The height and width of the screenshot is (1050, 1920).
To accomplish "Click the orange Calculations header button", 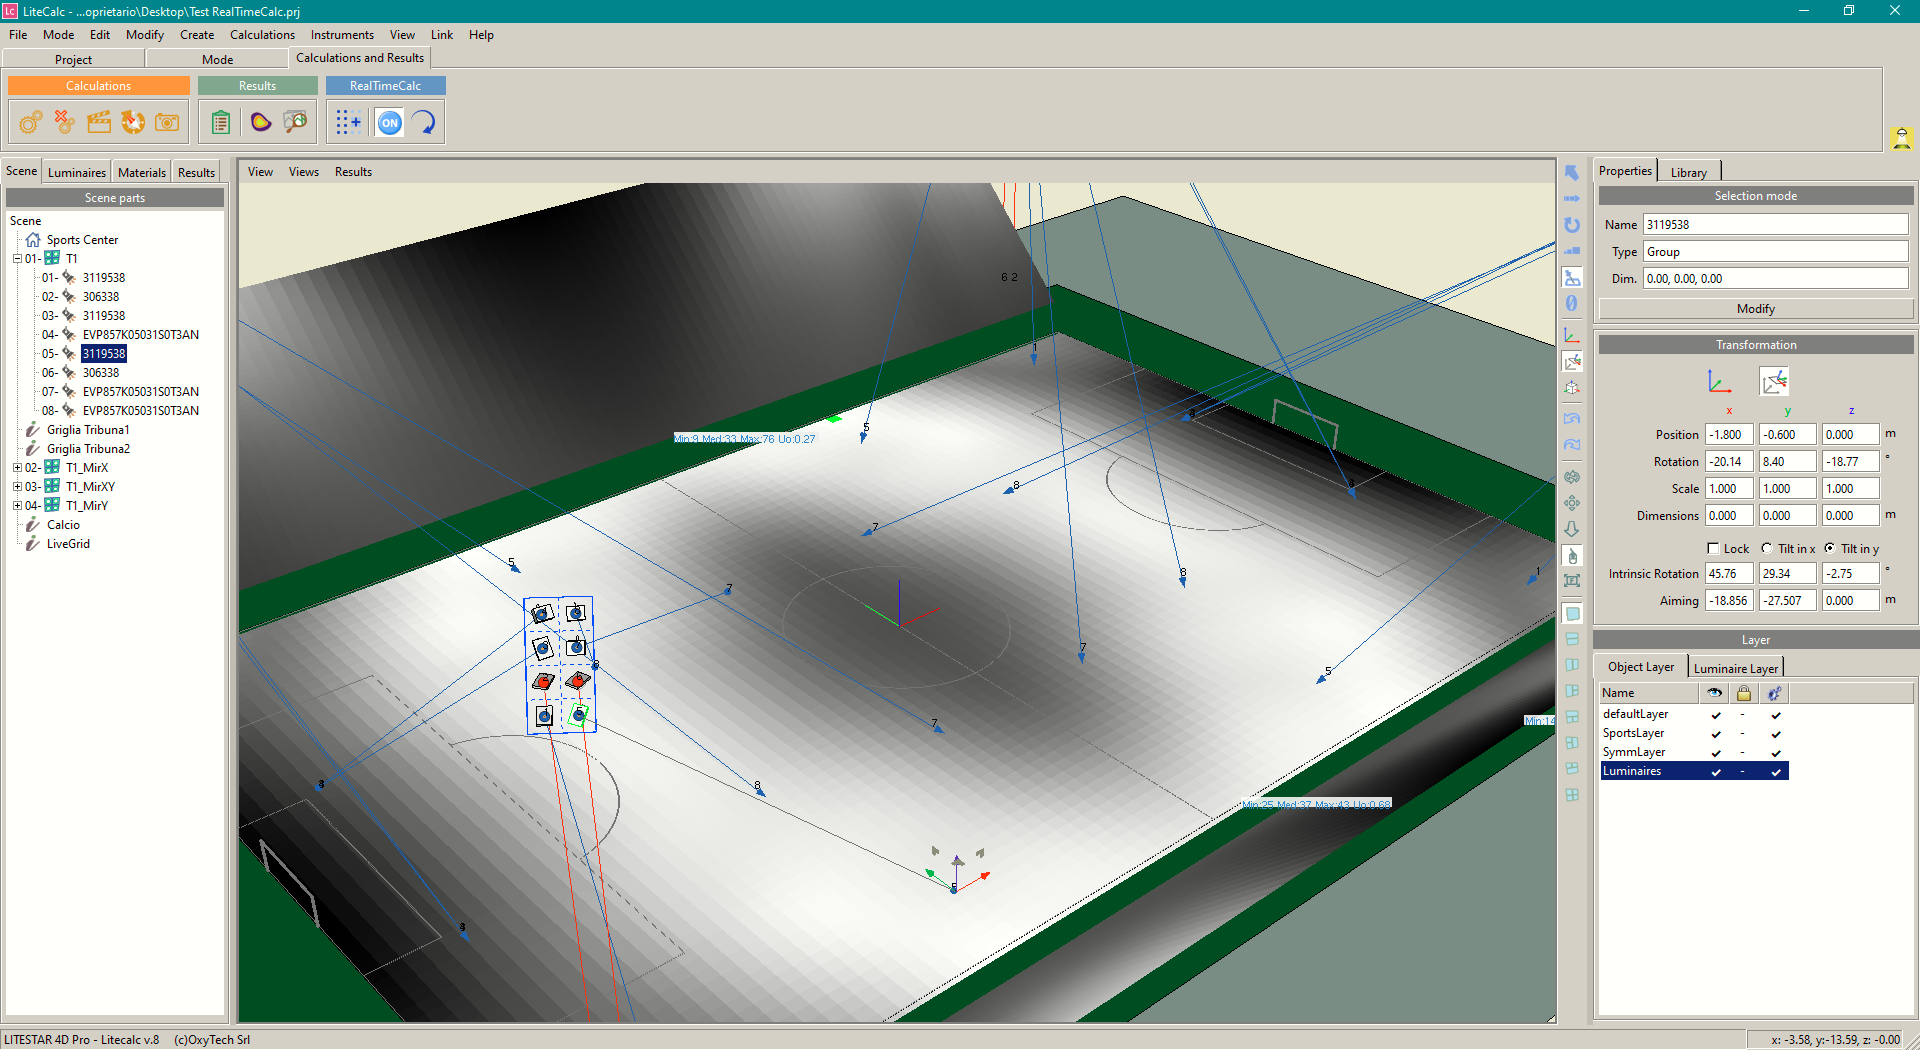I will point(98,86).
